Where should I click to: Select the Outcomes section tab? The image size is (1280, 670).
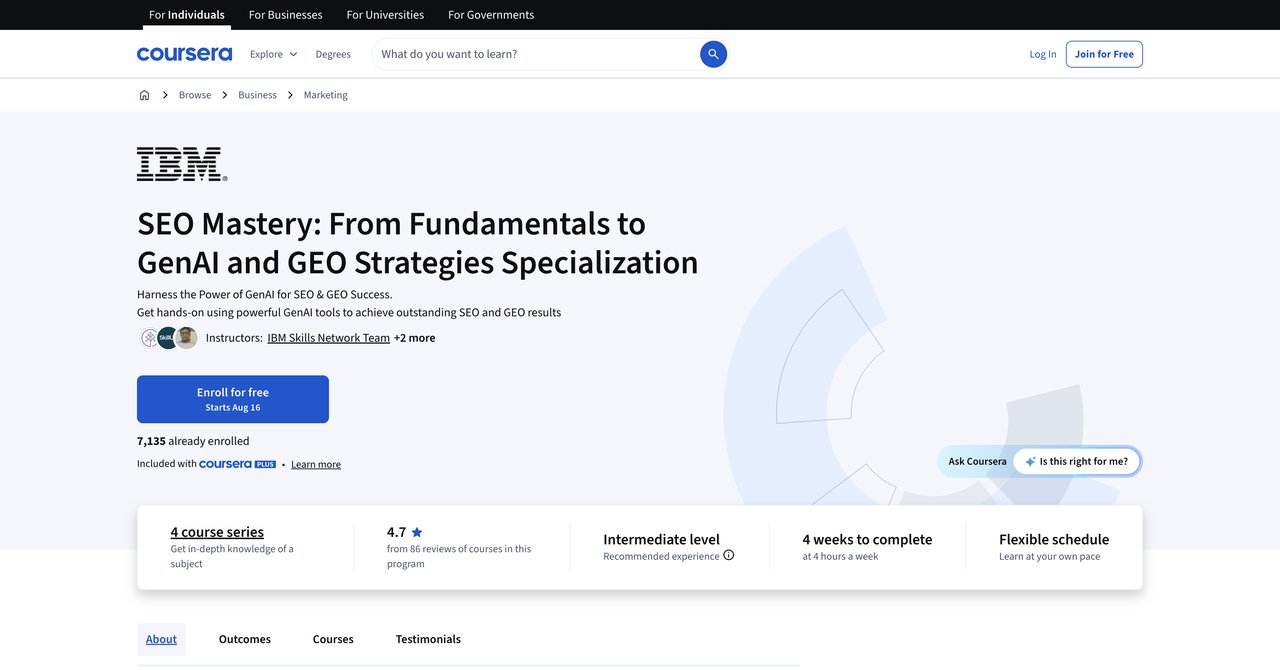pyautogui.click(x=245, y=639)
